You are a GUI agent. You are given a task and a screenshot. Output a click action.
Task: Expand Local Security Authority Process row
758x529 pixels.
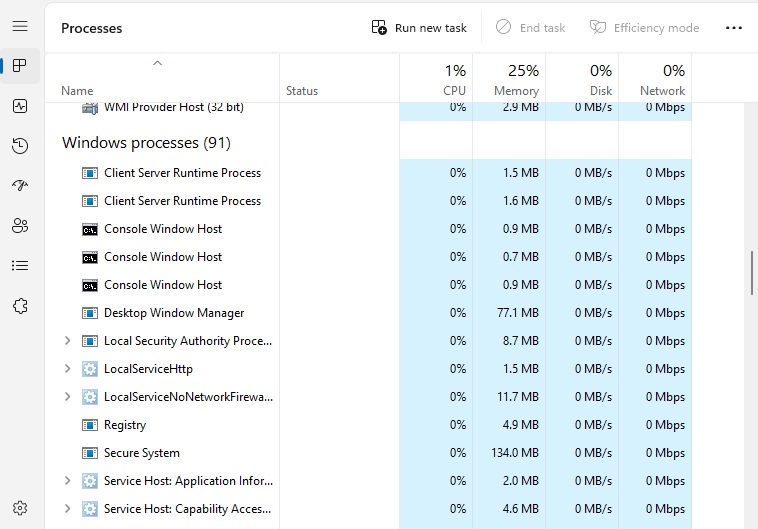pyautogui.click(x=68, y=341)
